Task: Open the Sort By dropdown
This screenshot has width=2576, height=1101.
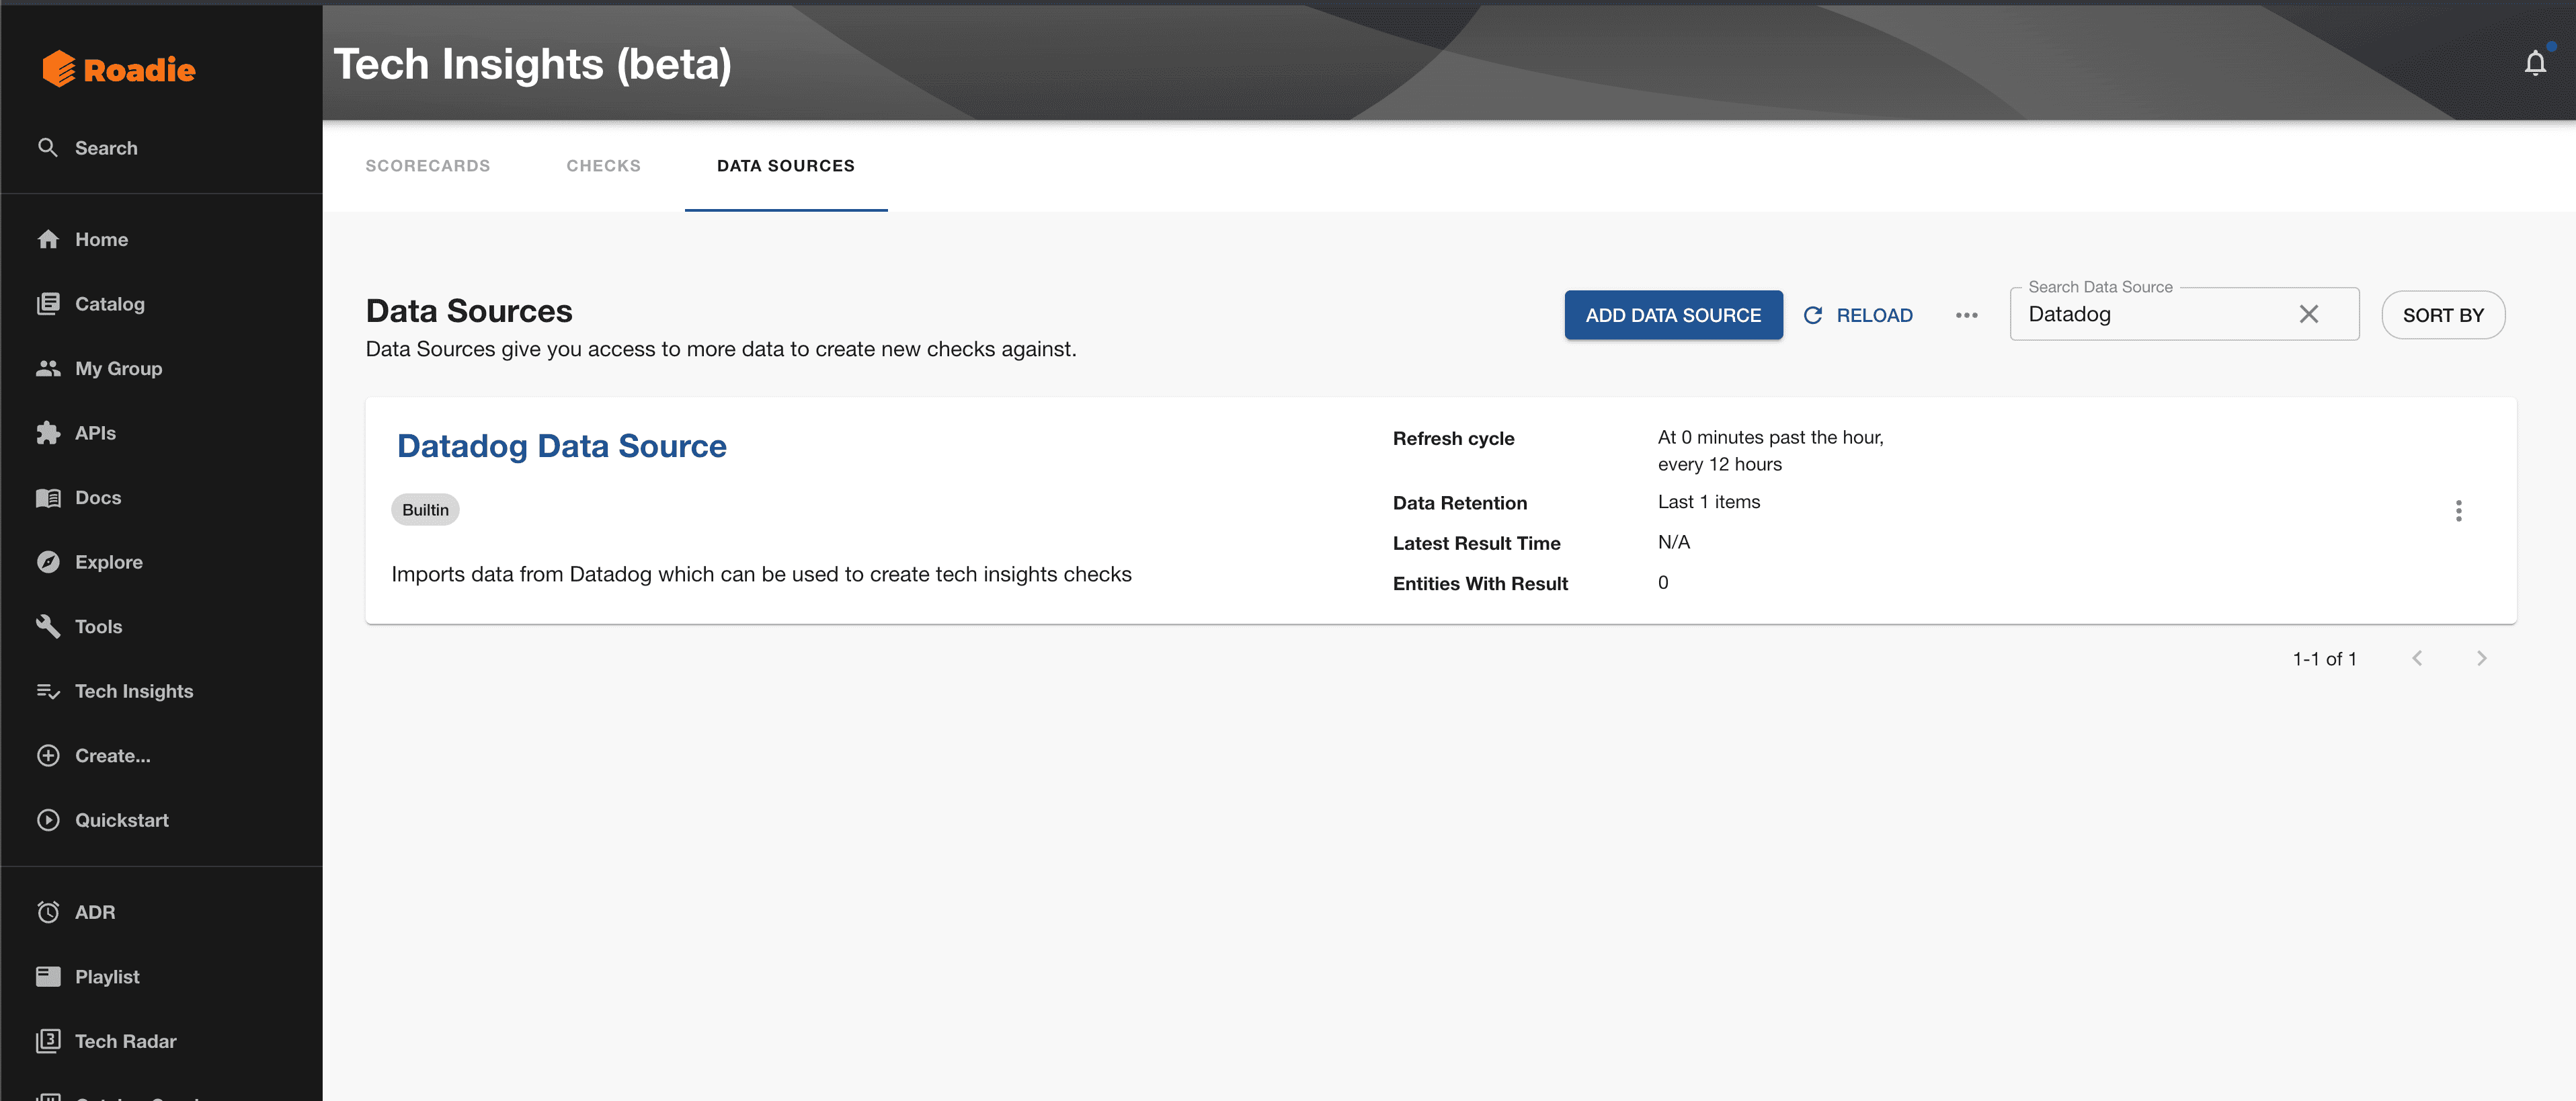Action: point(2442,315)
